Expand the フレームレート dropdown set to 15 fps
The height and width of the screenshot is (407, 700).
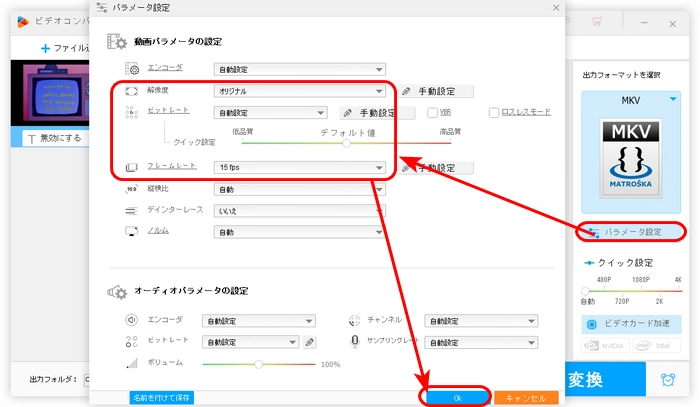[300, 168]
